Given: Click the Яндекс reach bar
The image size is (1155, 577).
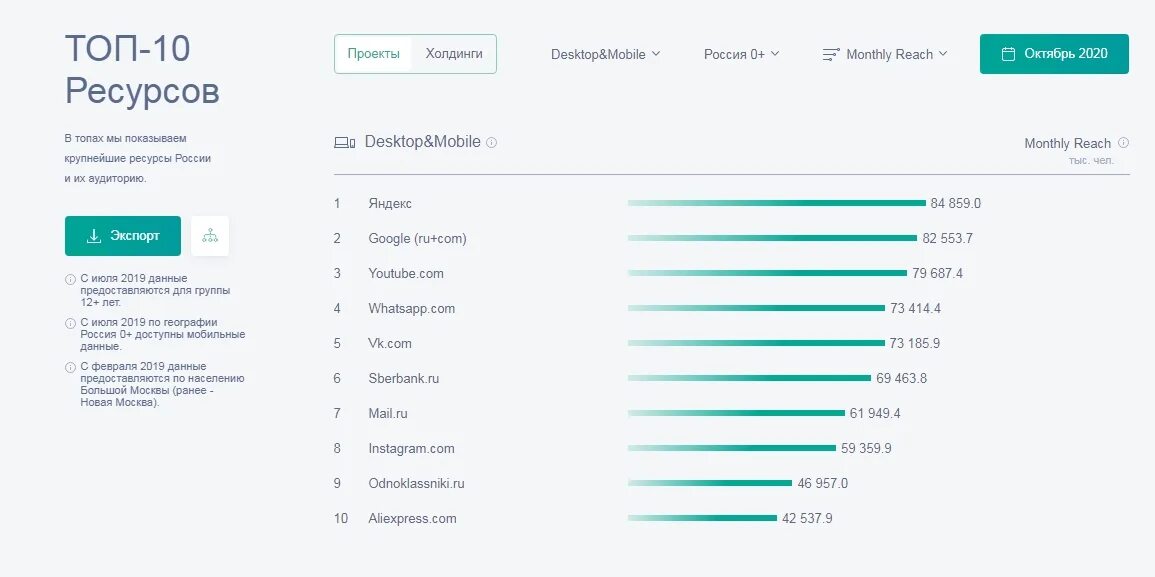Looking at the screenshot, I should click(776, 203).
